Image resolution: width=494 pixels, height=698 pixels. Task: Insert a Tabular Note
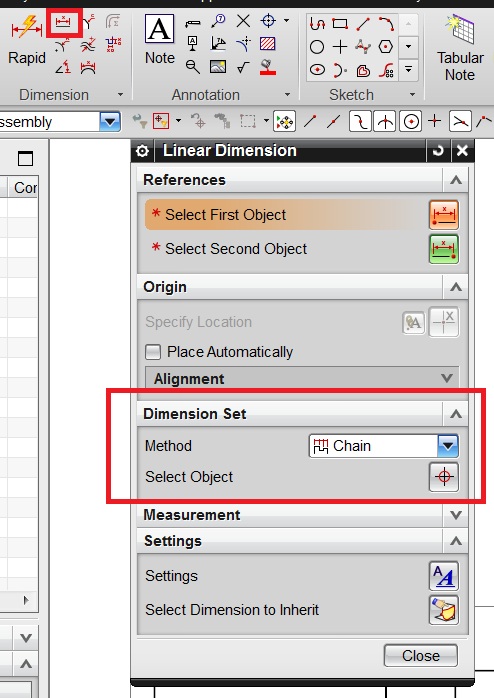click(460, 48)
